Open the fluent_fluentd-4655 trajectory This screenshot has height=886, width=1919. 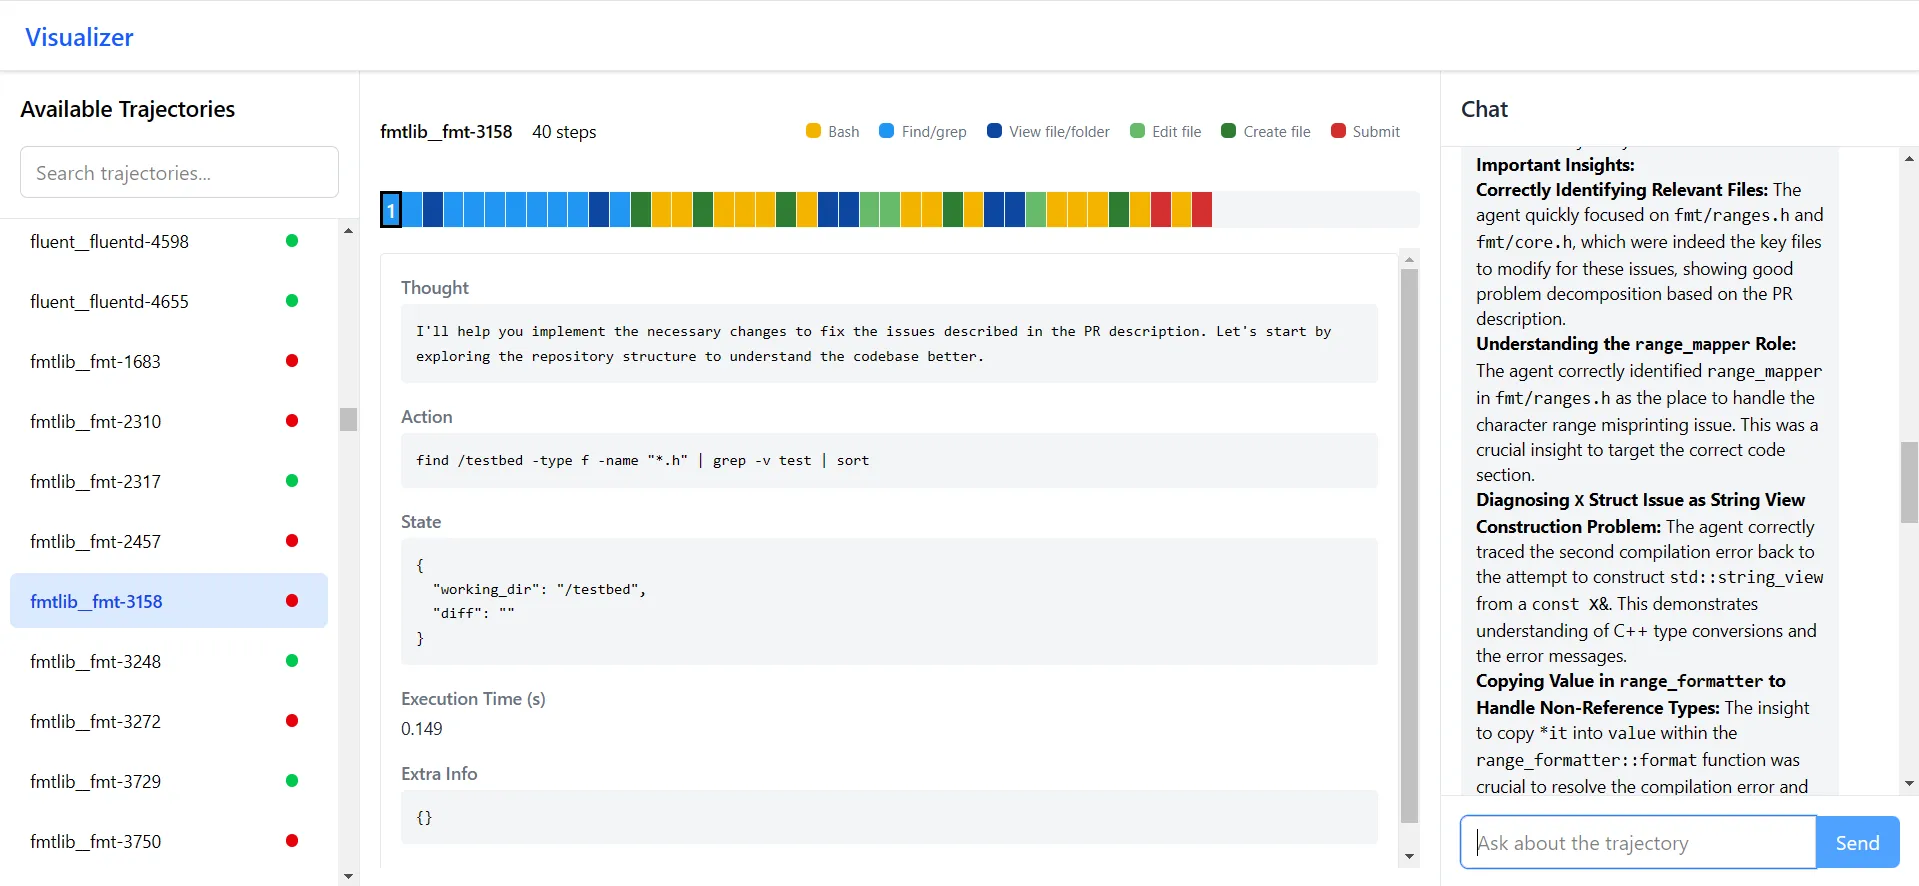(x=109, y=301)
